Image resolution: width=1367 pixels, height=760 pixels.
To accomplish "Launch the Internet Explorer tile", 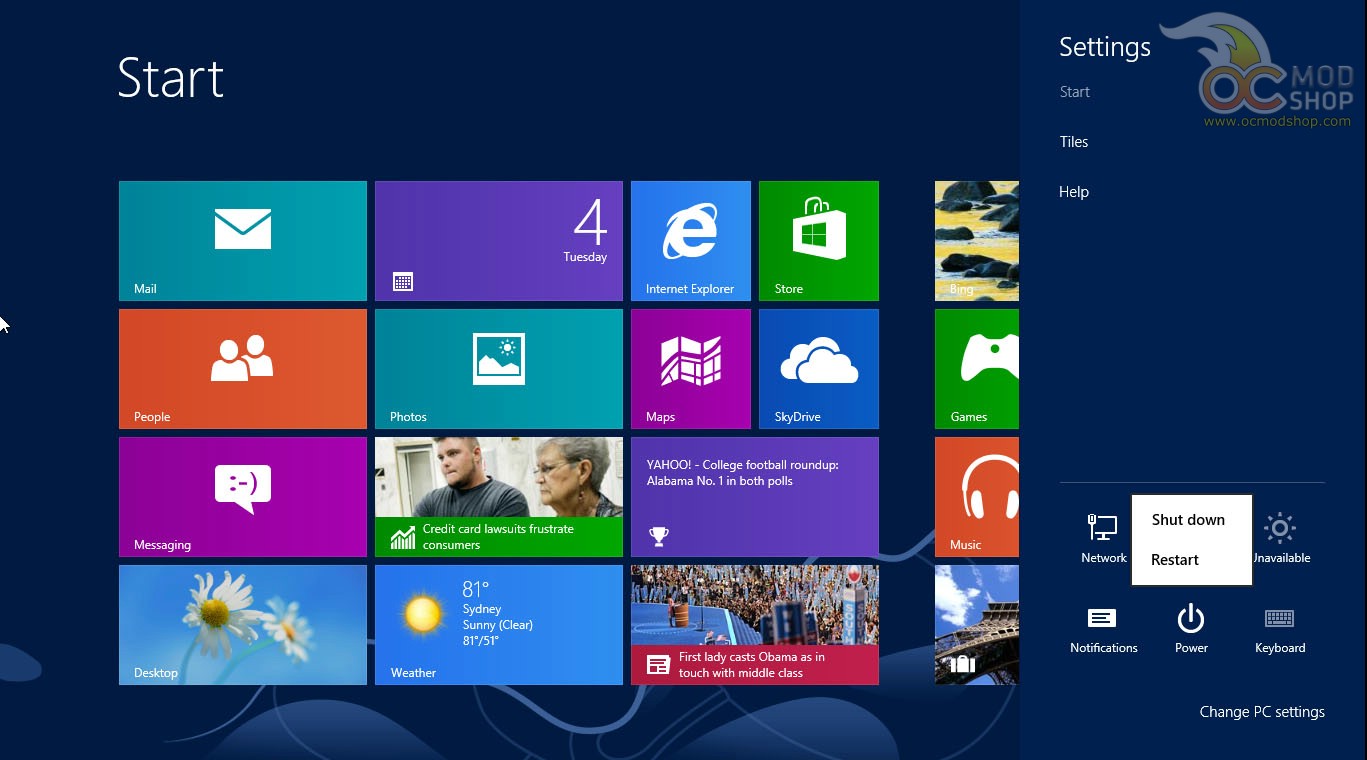I will (x=691, y=241).
